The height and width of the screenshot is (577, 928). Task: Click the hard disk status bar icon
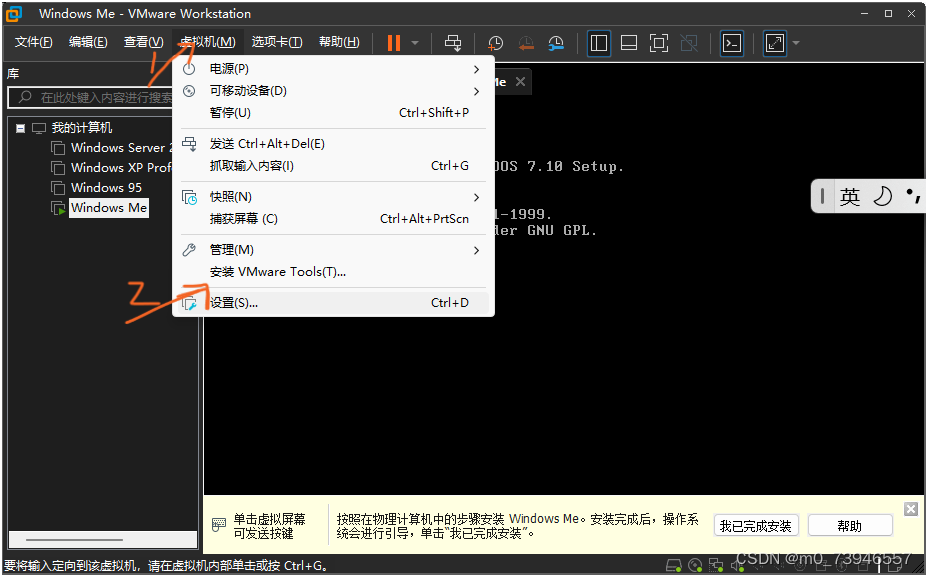pyautogui.click(x=674, y=566)
